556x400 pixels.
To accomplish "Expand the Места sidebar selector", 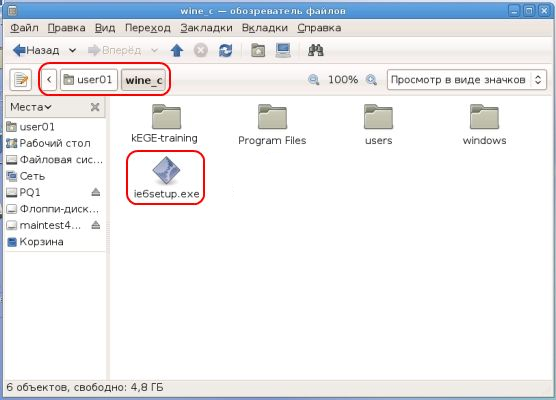I will click(x=31, y=107).
